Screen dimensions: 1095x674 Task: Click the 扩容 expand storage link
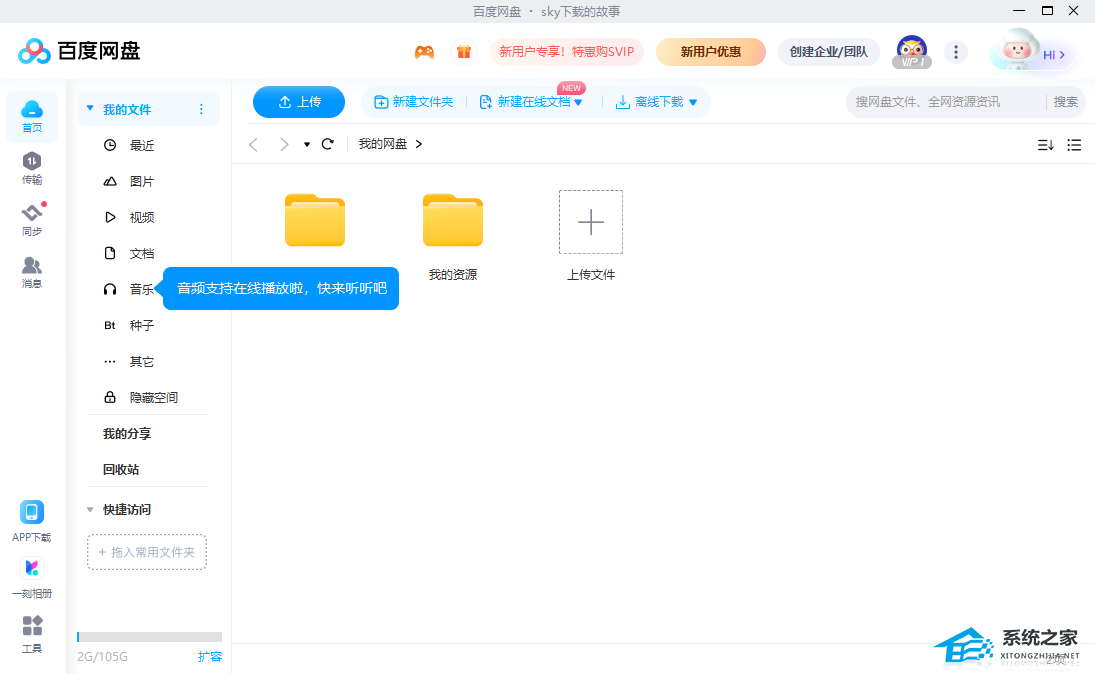[210, 657]
